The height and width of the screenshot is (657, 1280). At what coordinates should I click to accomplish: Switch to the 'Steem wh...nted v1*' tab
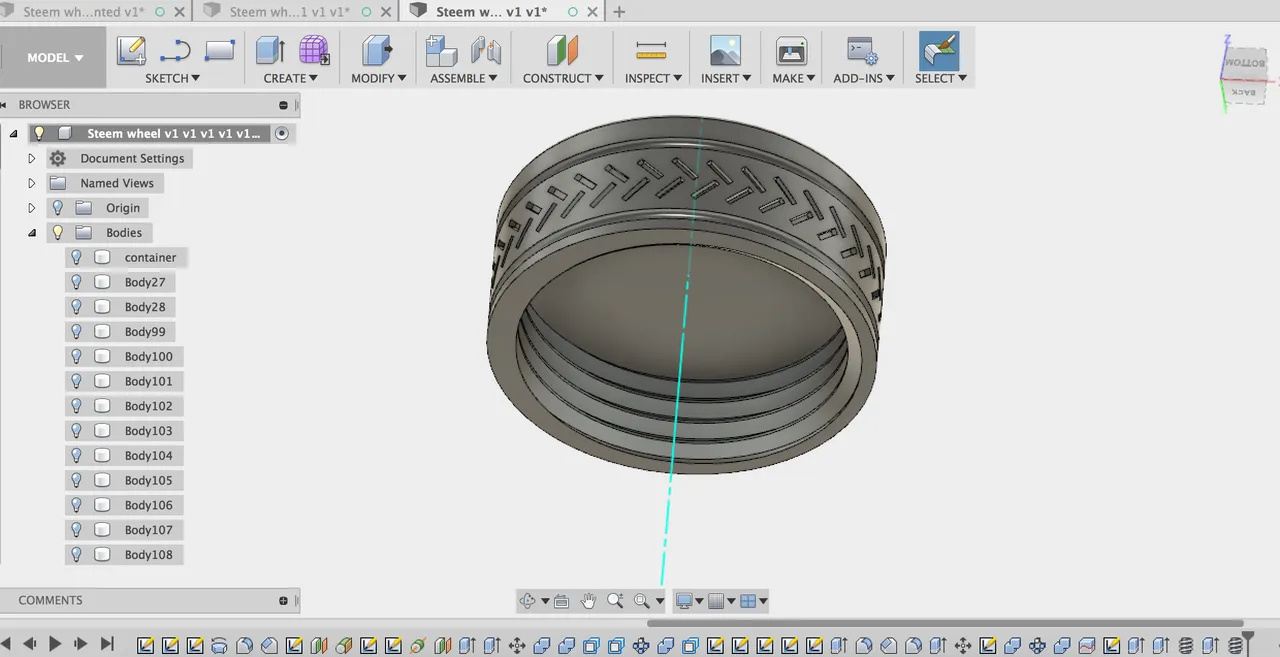pyautogui.click(x=84, y=12)
